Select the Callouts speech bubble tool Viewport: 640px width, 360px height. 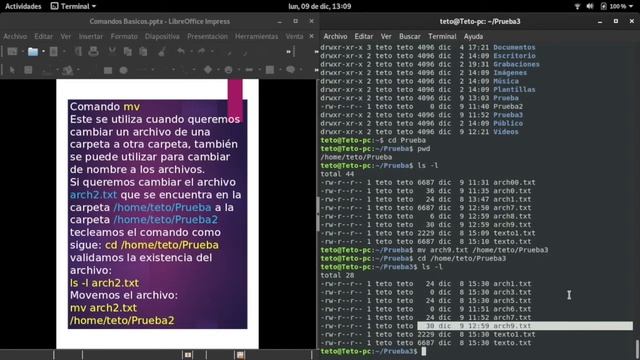(290, 70)
